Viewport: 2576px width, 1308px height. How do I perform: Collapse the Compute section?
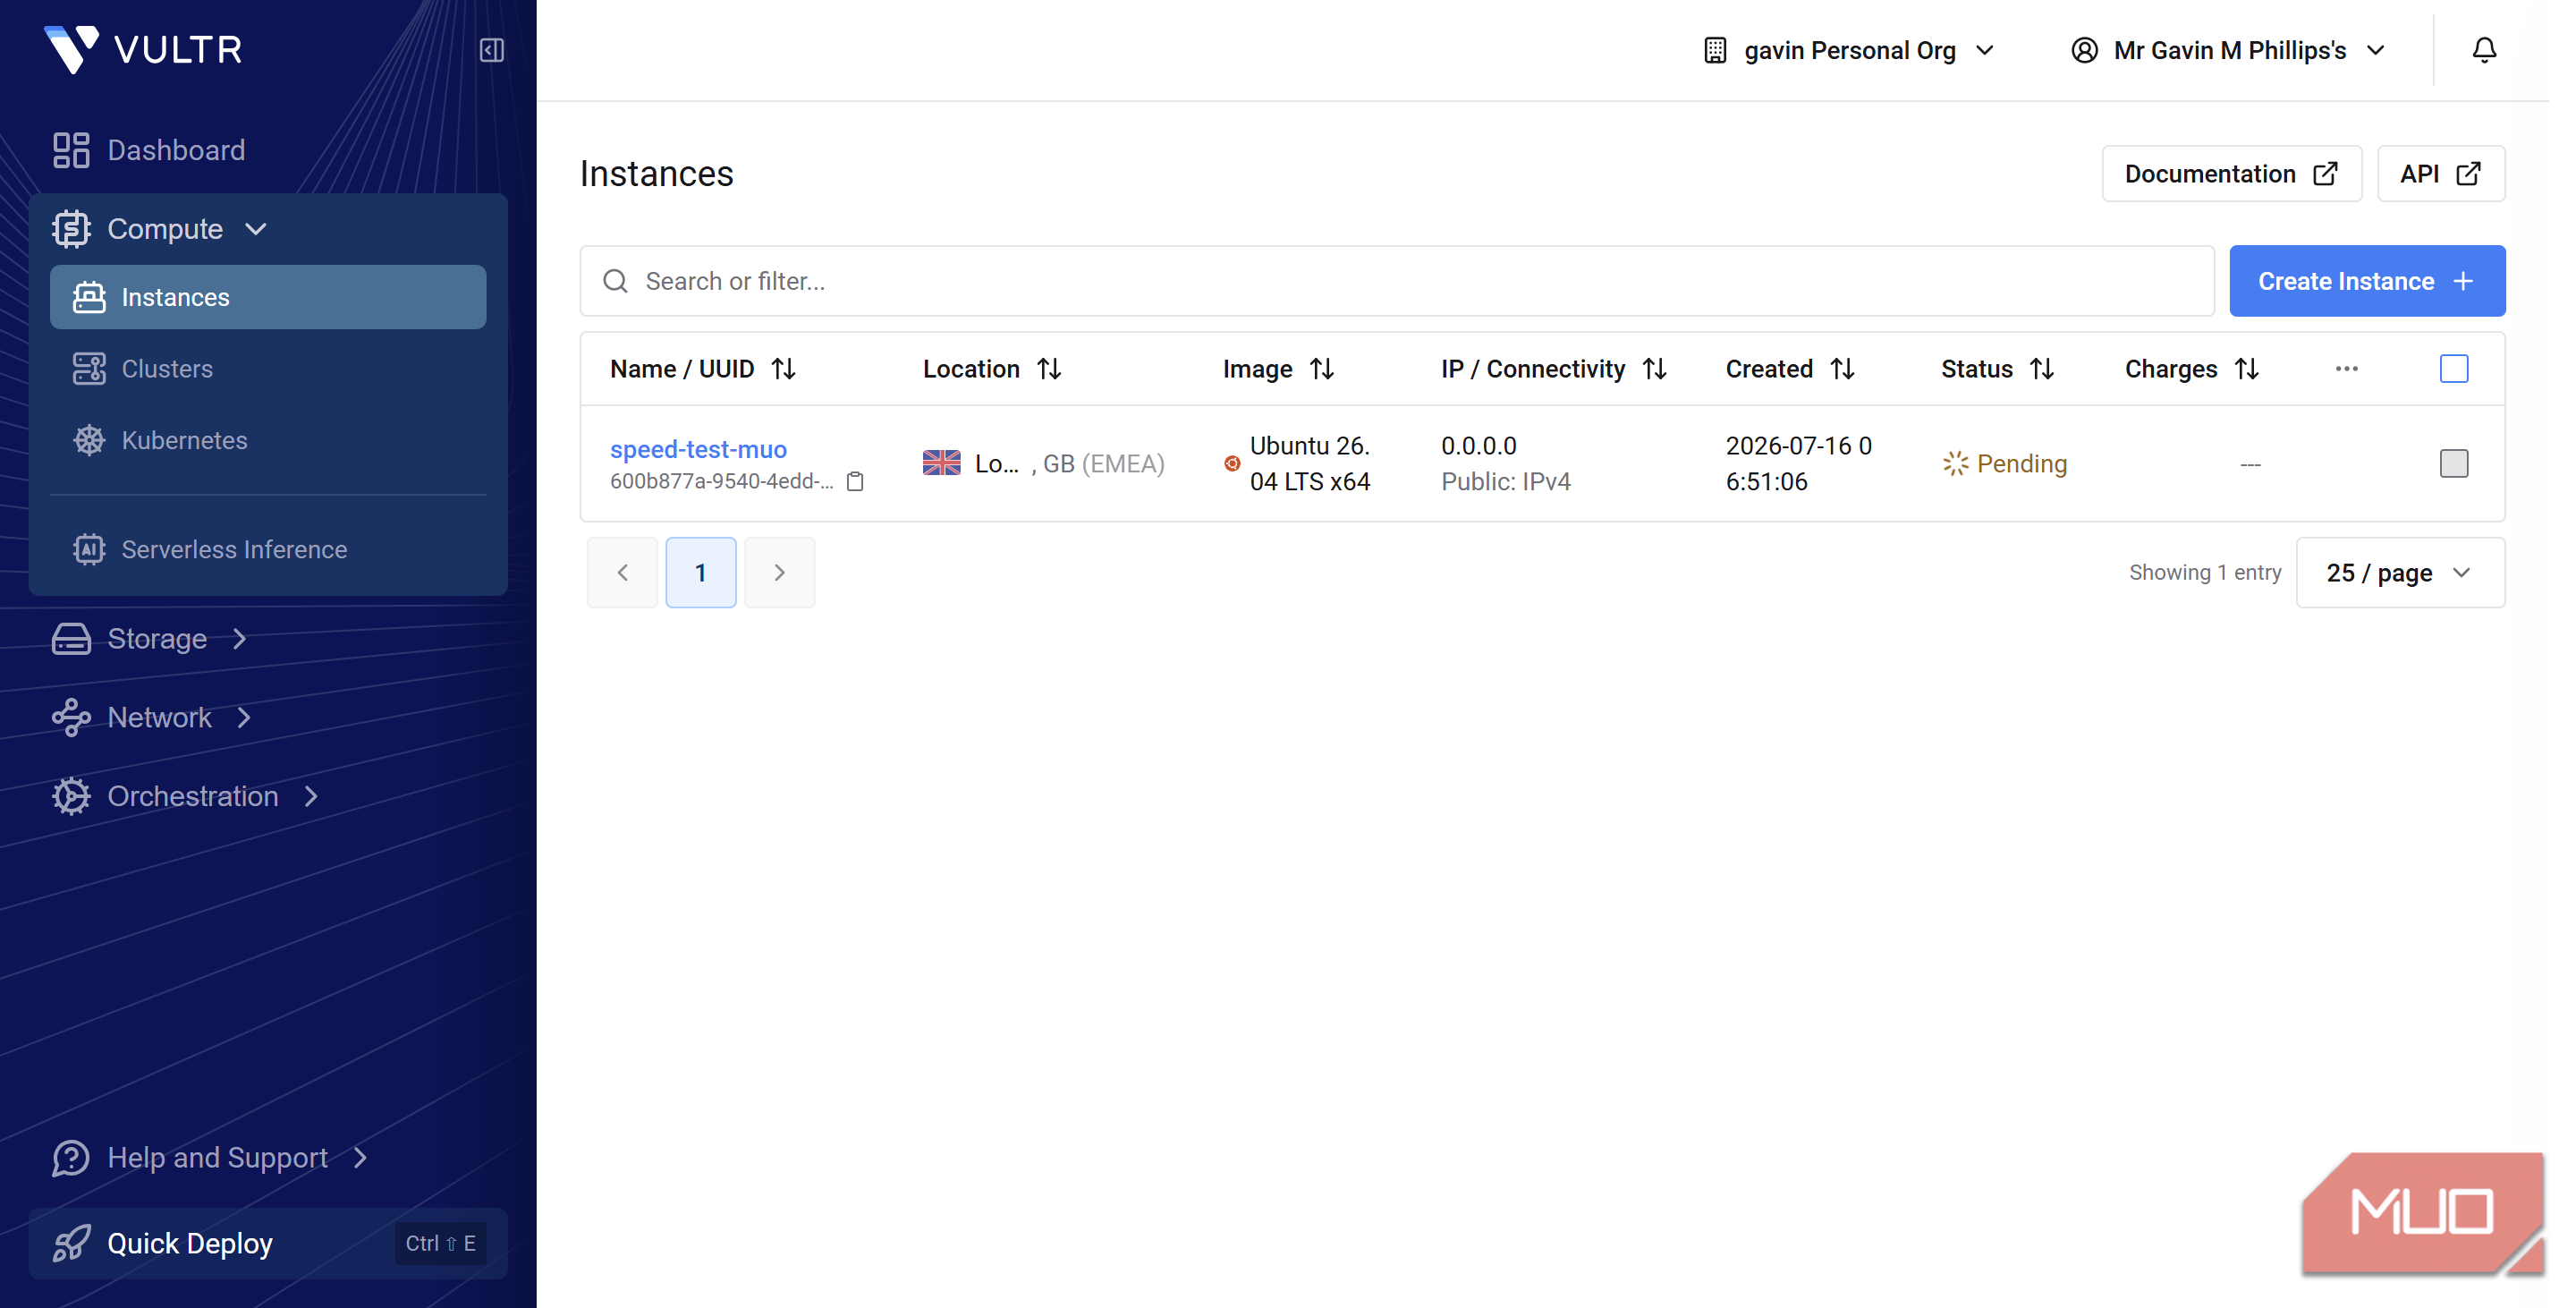(x=256, y=229)
